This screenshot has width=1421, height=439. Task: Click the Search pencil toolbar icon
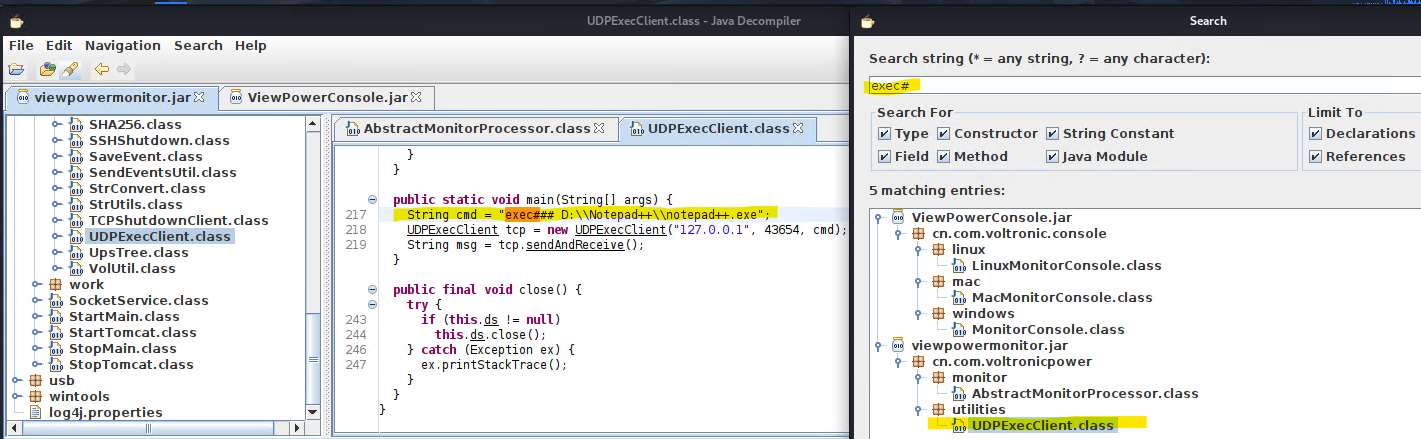click(68, 70)
